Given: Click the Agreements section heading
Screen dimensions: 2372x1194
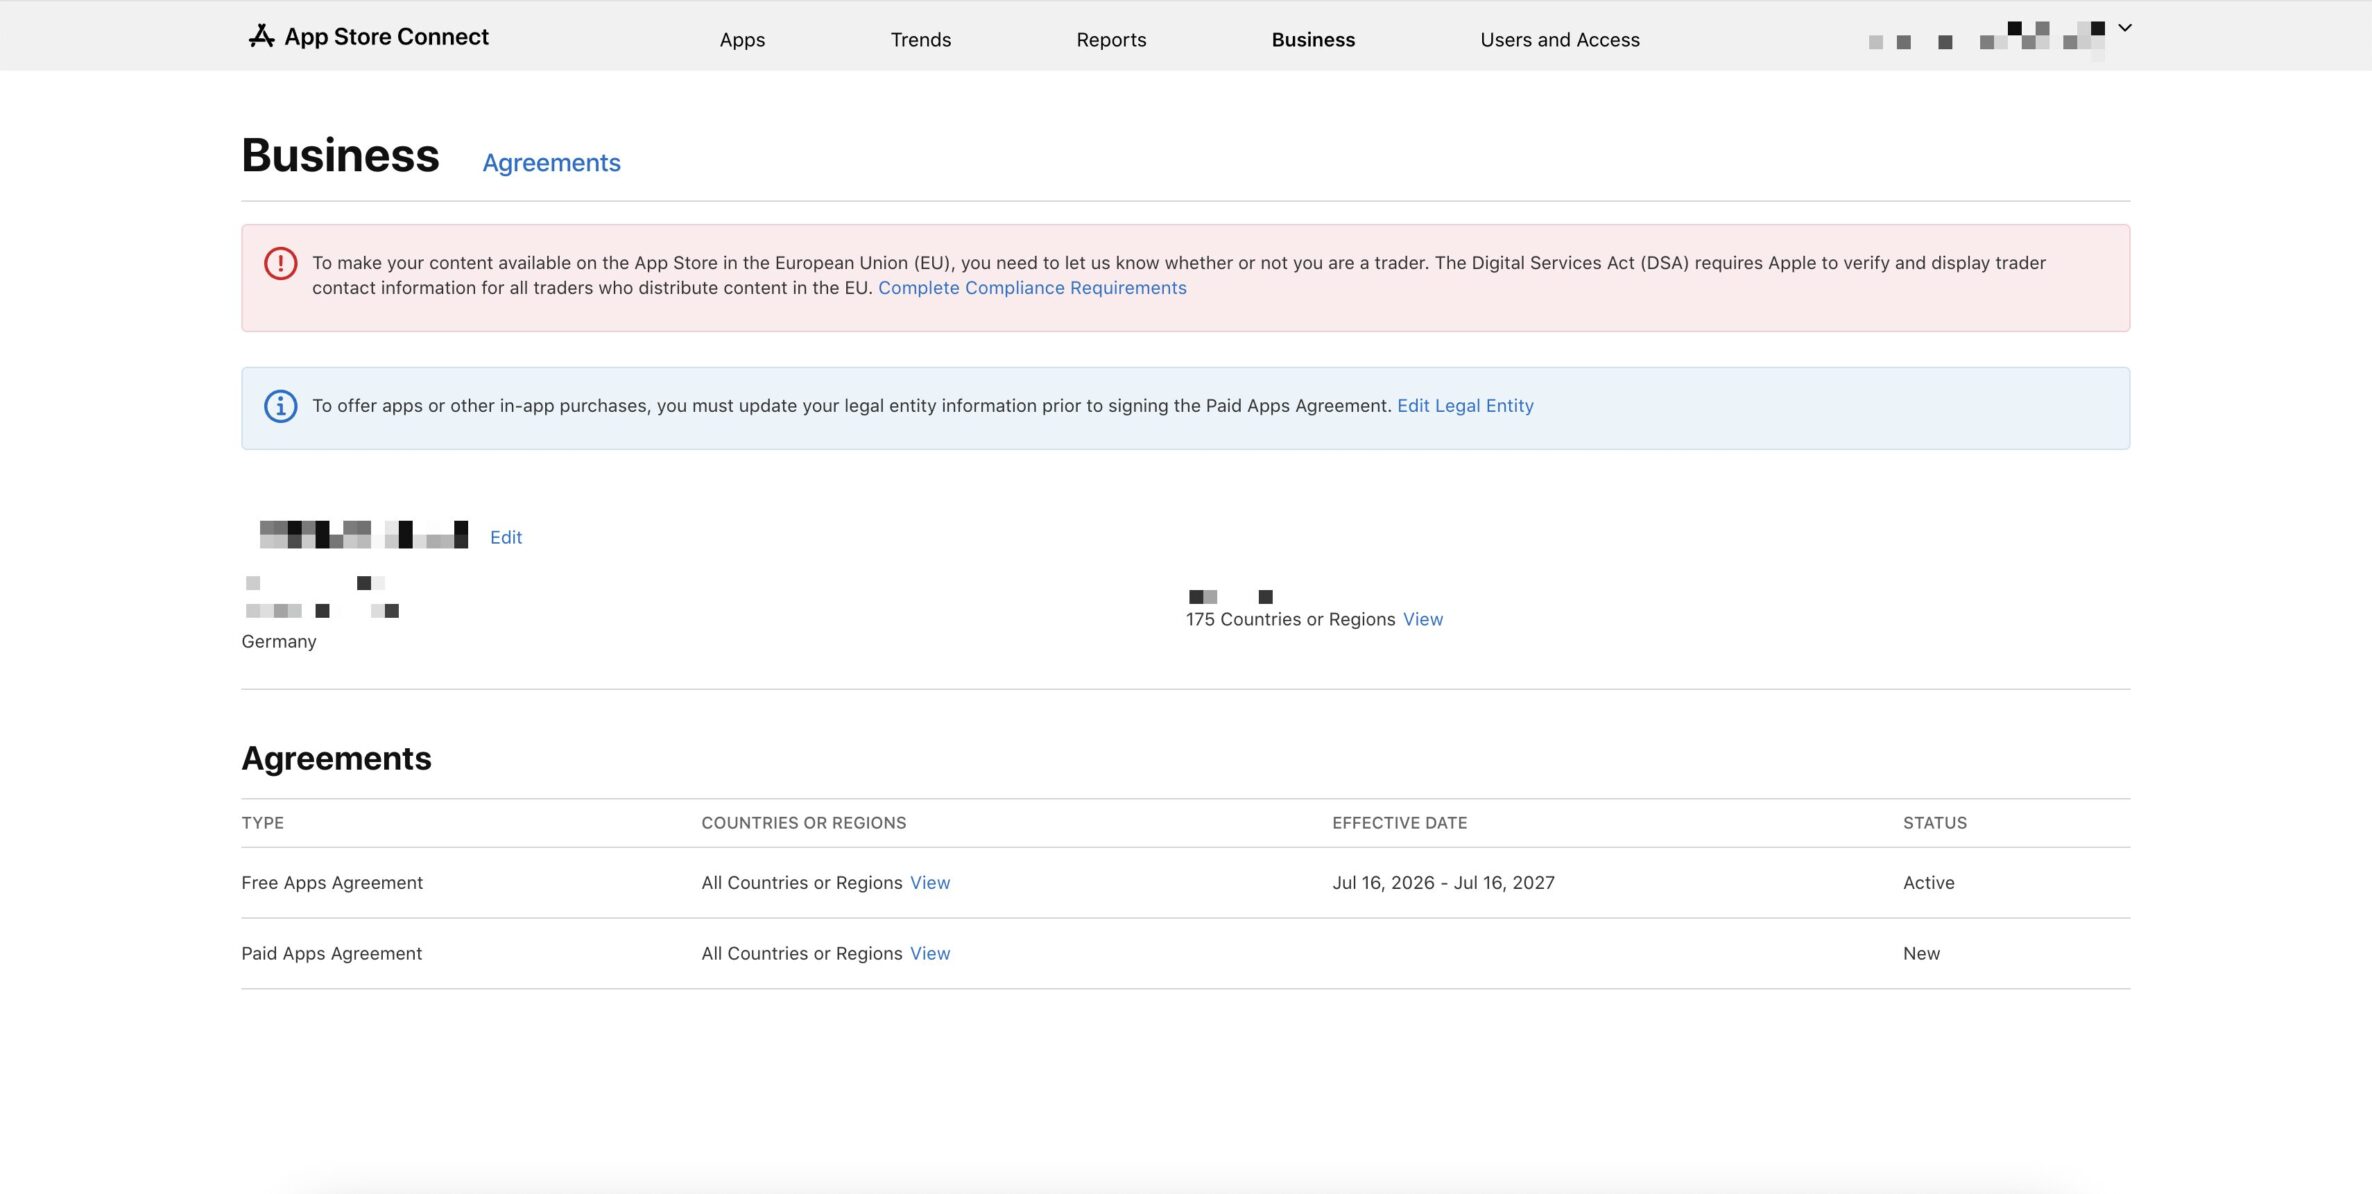Looking at the screenshot, I should pos(336,758).
